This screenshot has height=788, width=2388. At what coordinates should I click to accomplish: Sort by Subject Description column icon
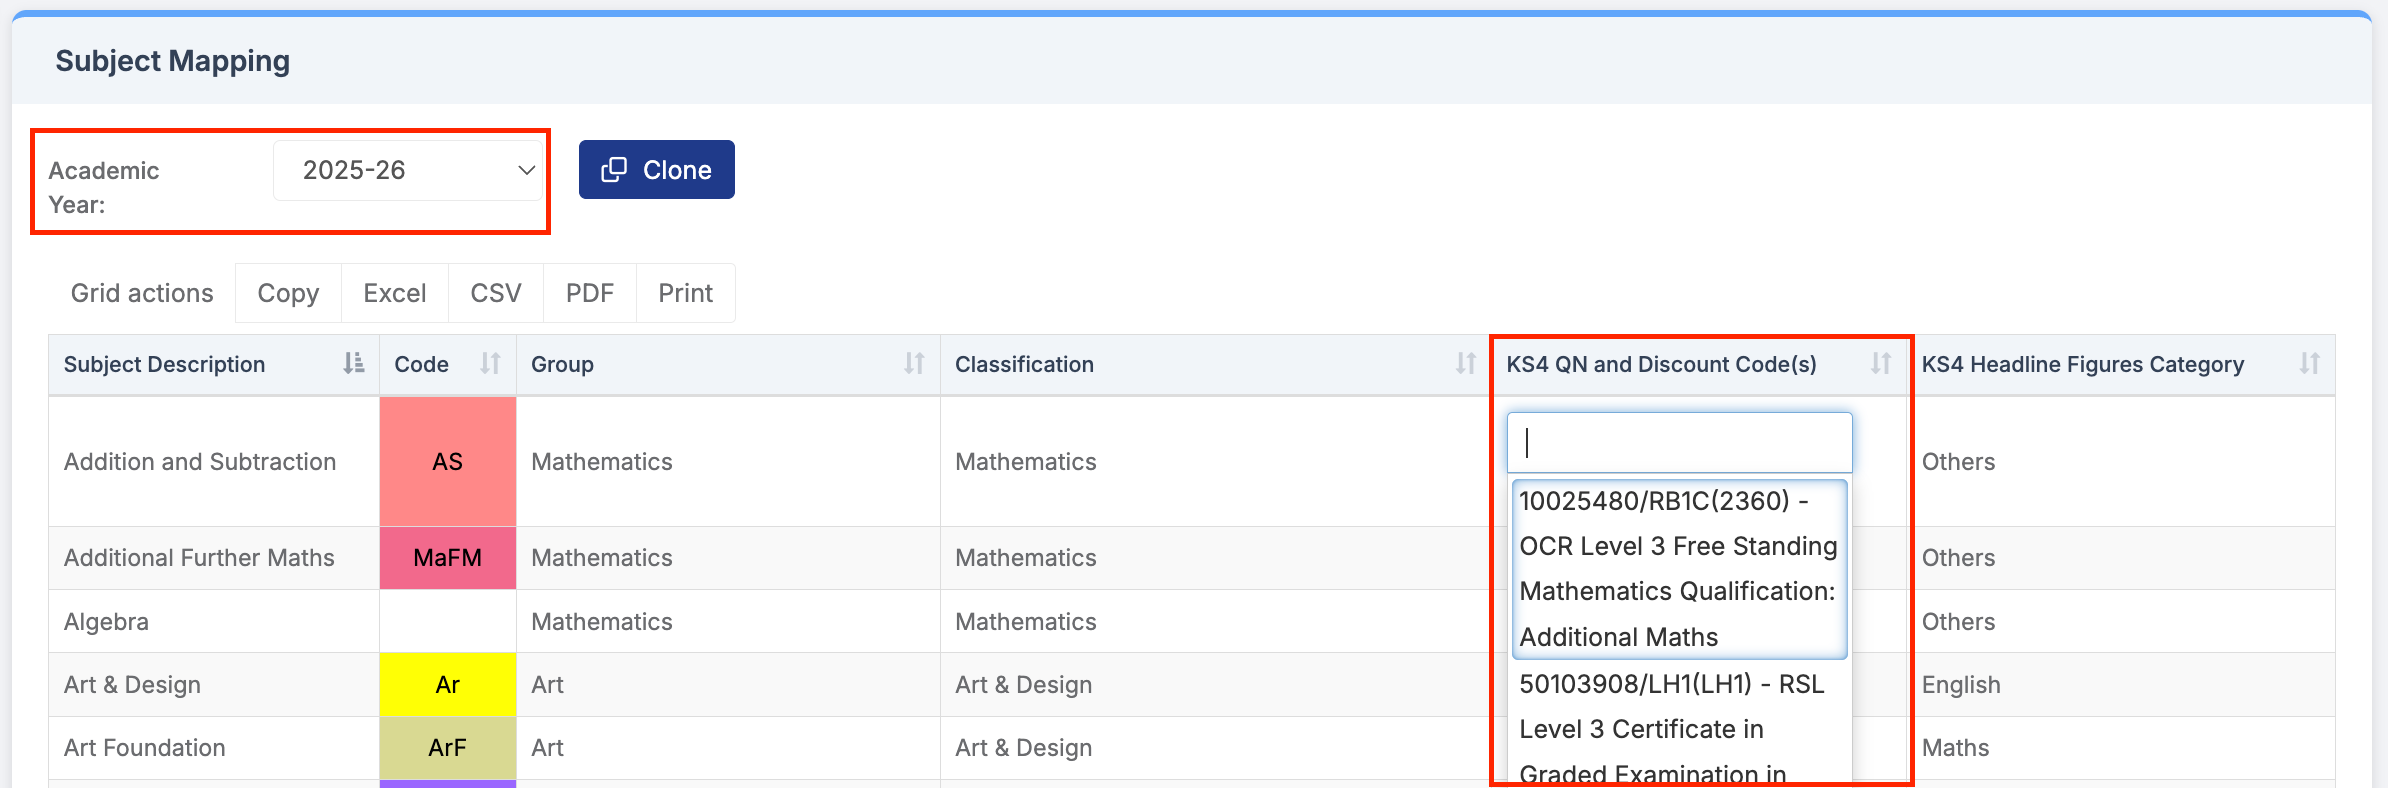(x=354, y=364)
